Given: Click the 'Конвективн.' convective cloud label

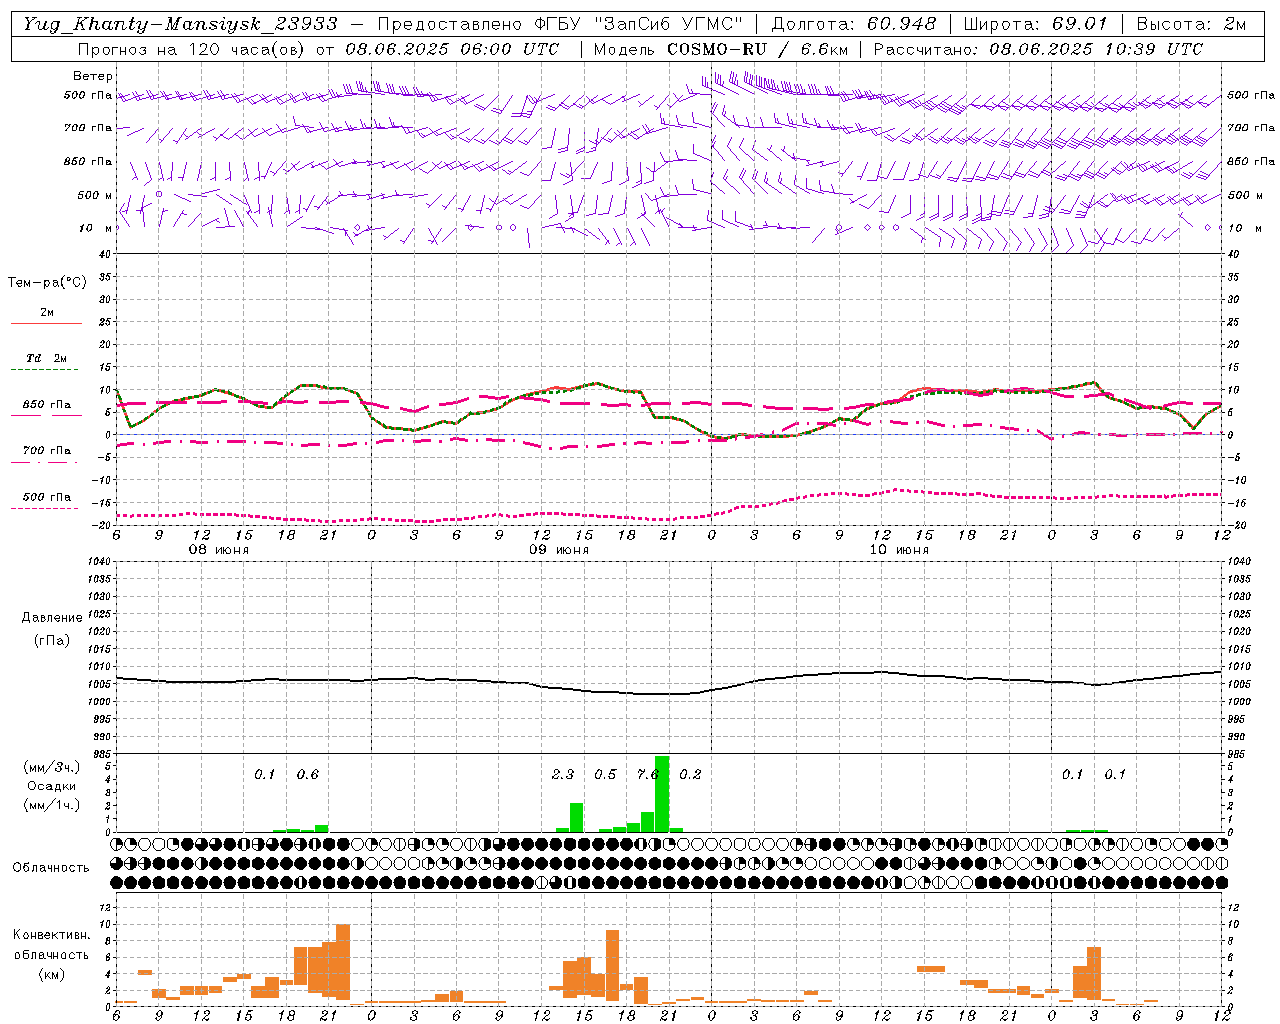Looking at the screenshot, I should click(51, 936).
